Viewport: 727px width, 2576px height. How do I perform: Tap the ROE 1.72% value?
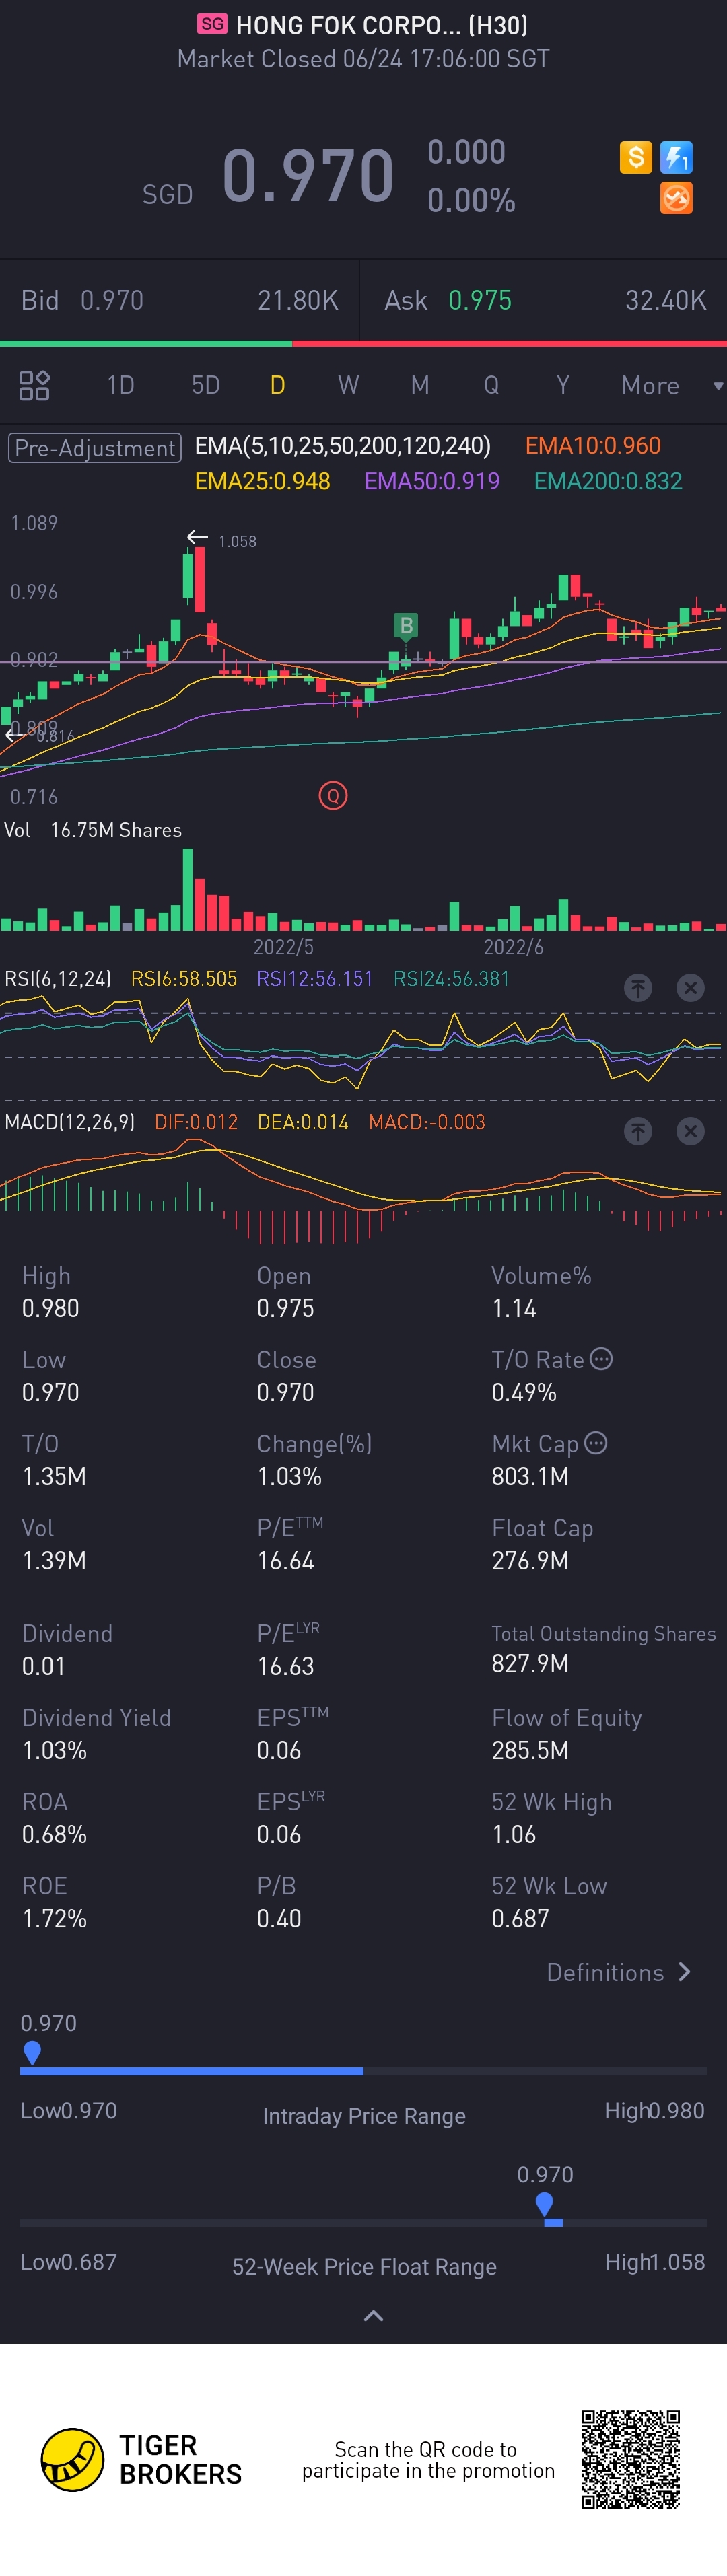point(54,1918)
